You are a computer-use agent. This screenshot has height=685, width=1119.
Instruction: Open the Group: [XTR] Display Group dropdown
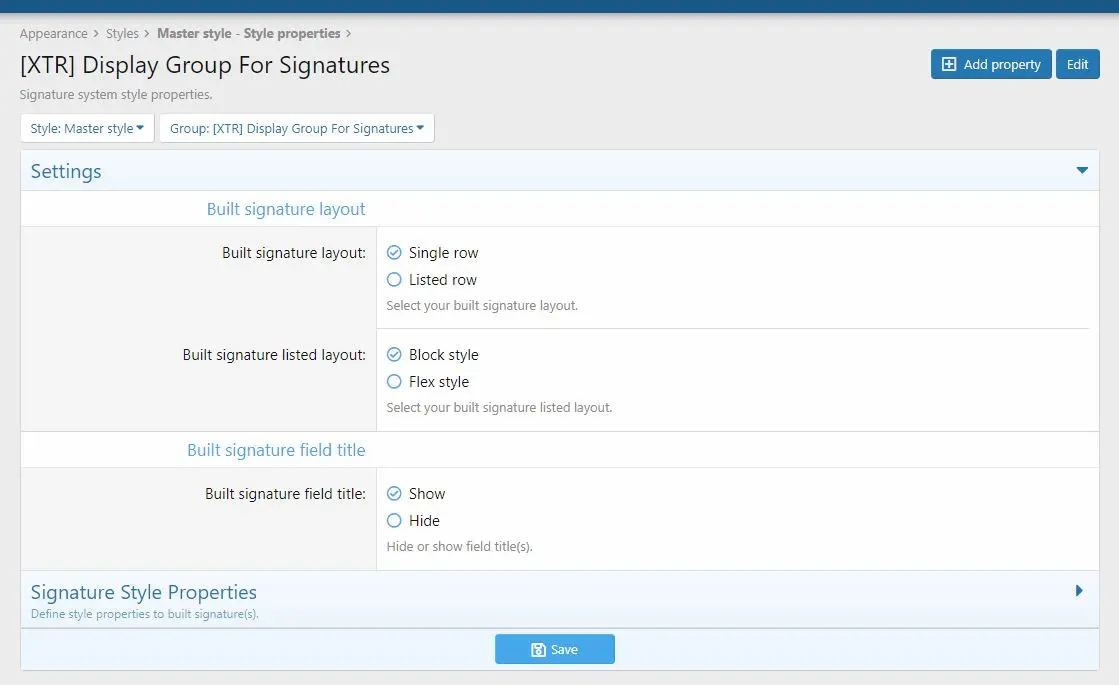[x=297, y=128]
